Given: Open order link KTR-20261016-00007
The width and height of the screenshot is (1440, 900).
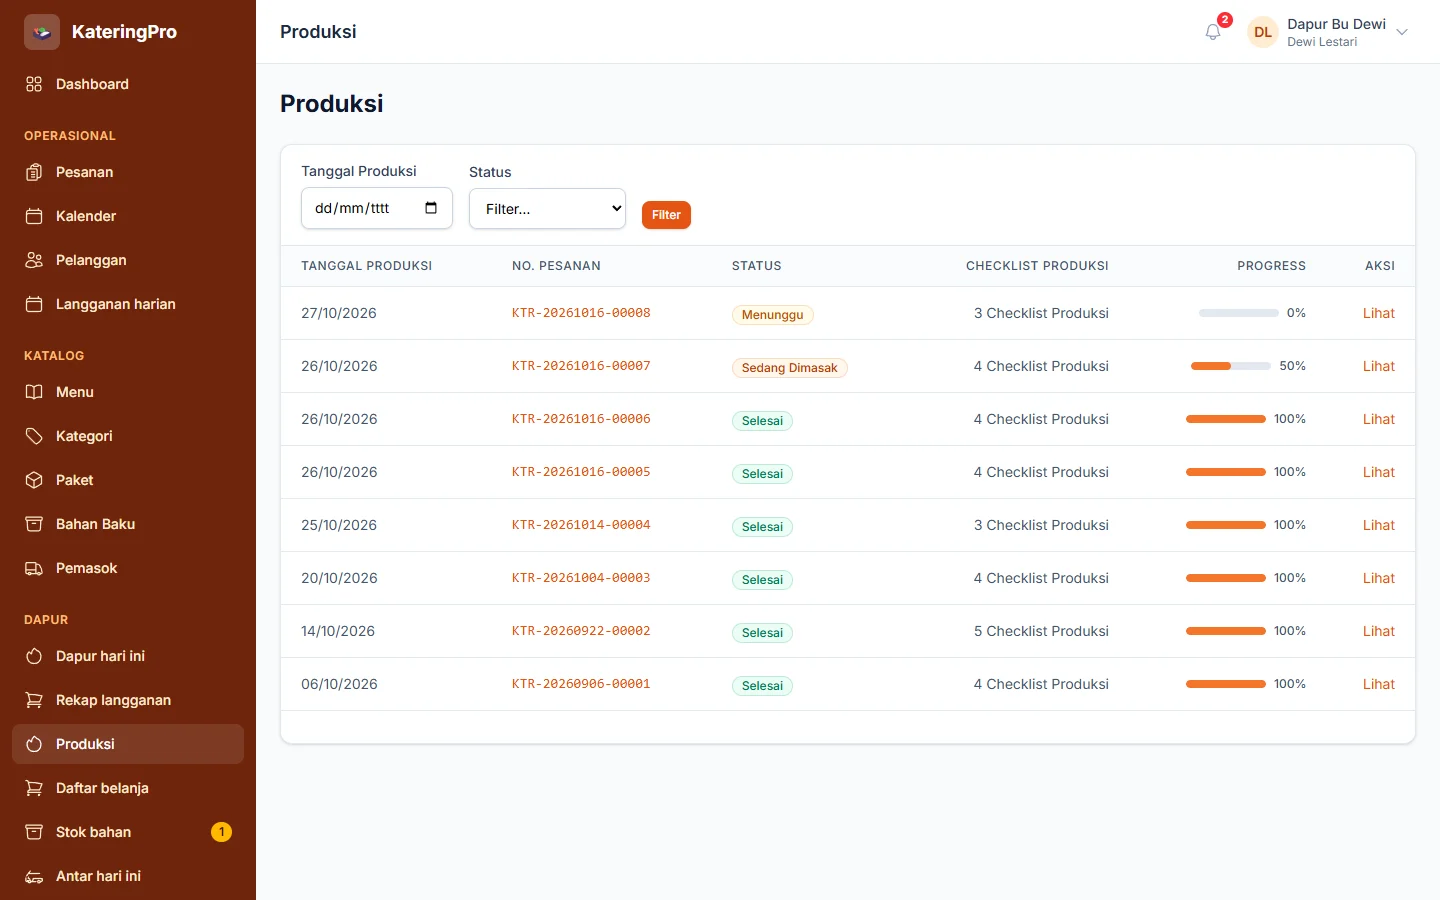Looking at the screenshot, I should (581, 366).
